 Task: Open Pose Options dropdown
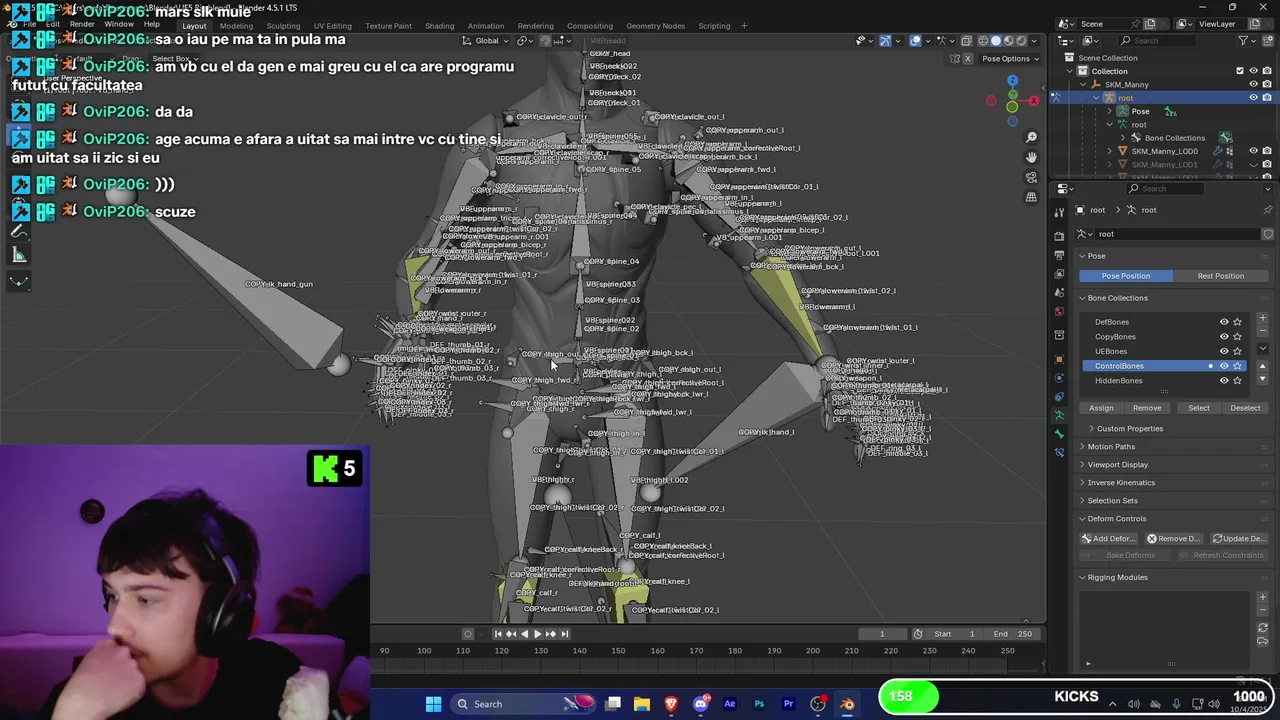click(x=1011, y=58)
